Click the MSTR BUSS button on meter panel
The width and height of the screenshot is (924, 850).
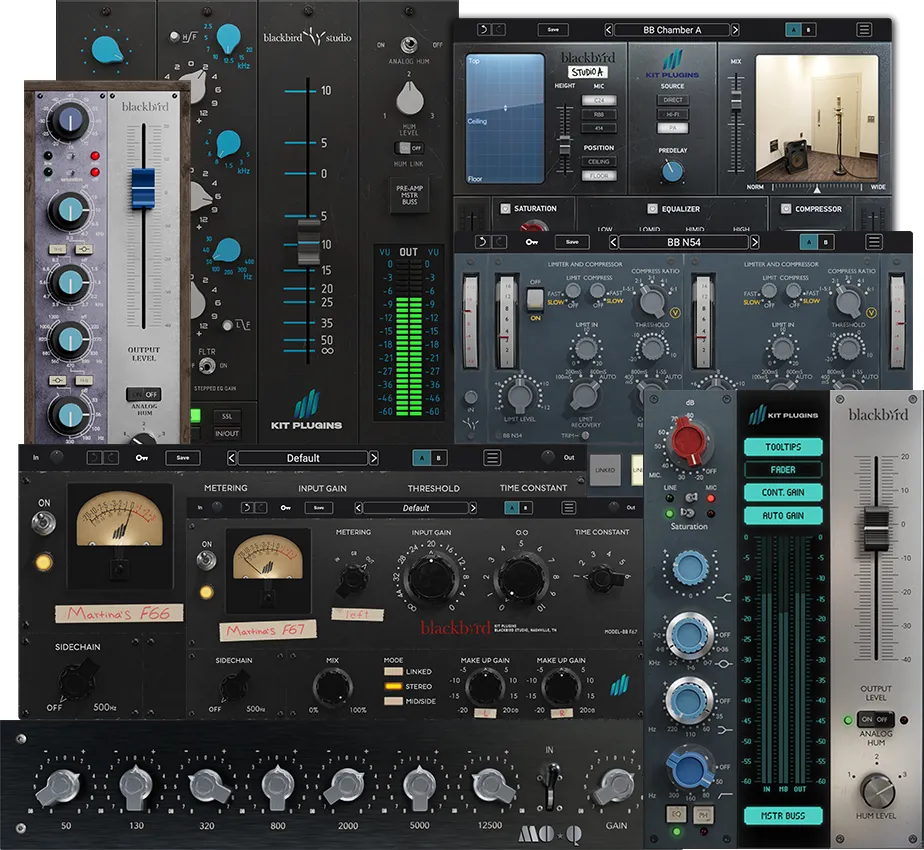783,815
